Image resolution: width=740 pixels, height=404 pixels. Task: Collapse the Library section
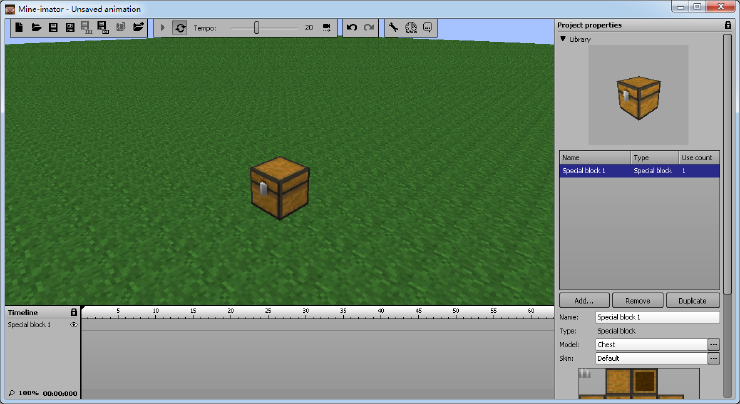(x=563, y=39)
